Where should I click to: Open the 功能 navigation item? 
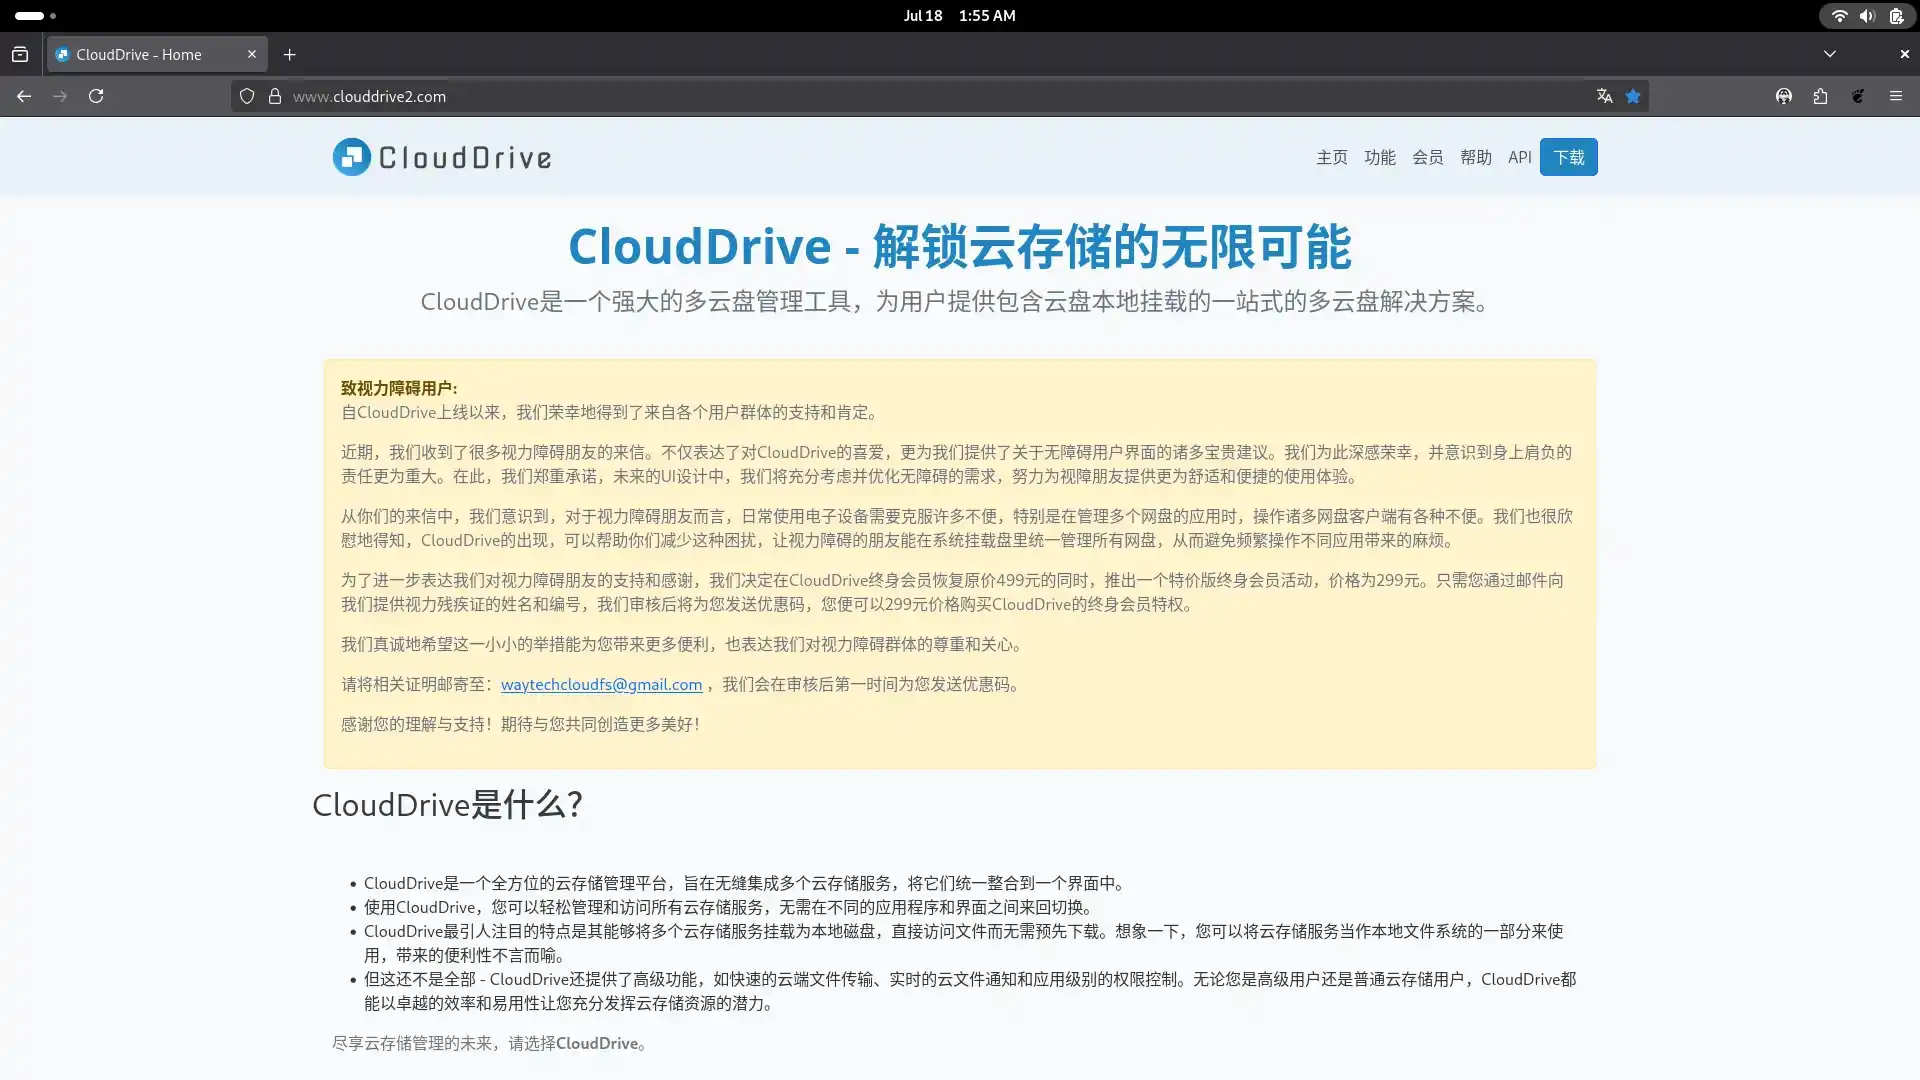click(x=1380, y=157)
